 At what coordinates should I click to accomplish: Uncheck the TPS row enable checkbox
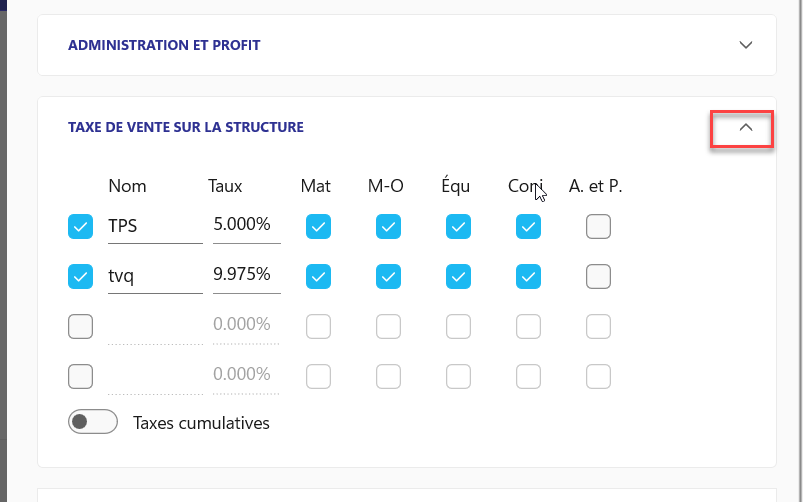click(x=80, y=227)
